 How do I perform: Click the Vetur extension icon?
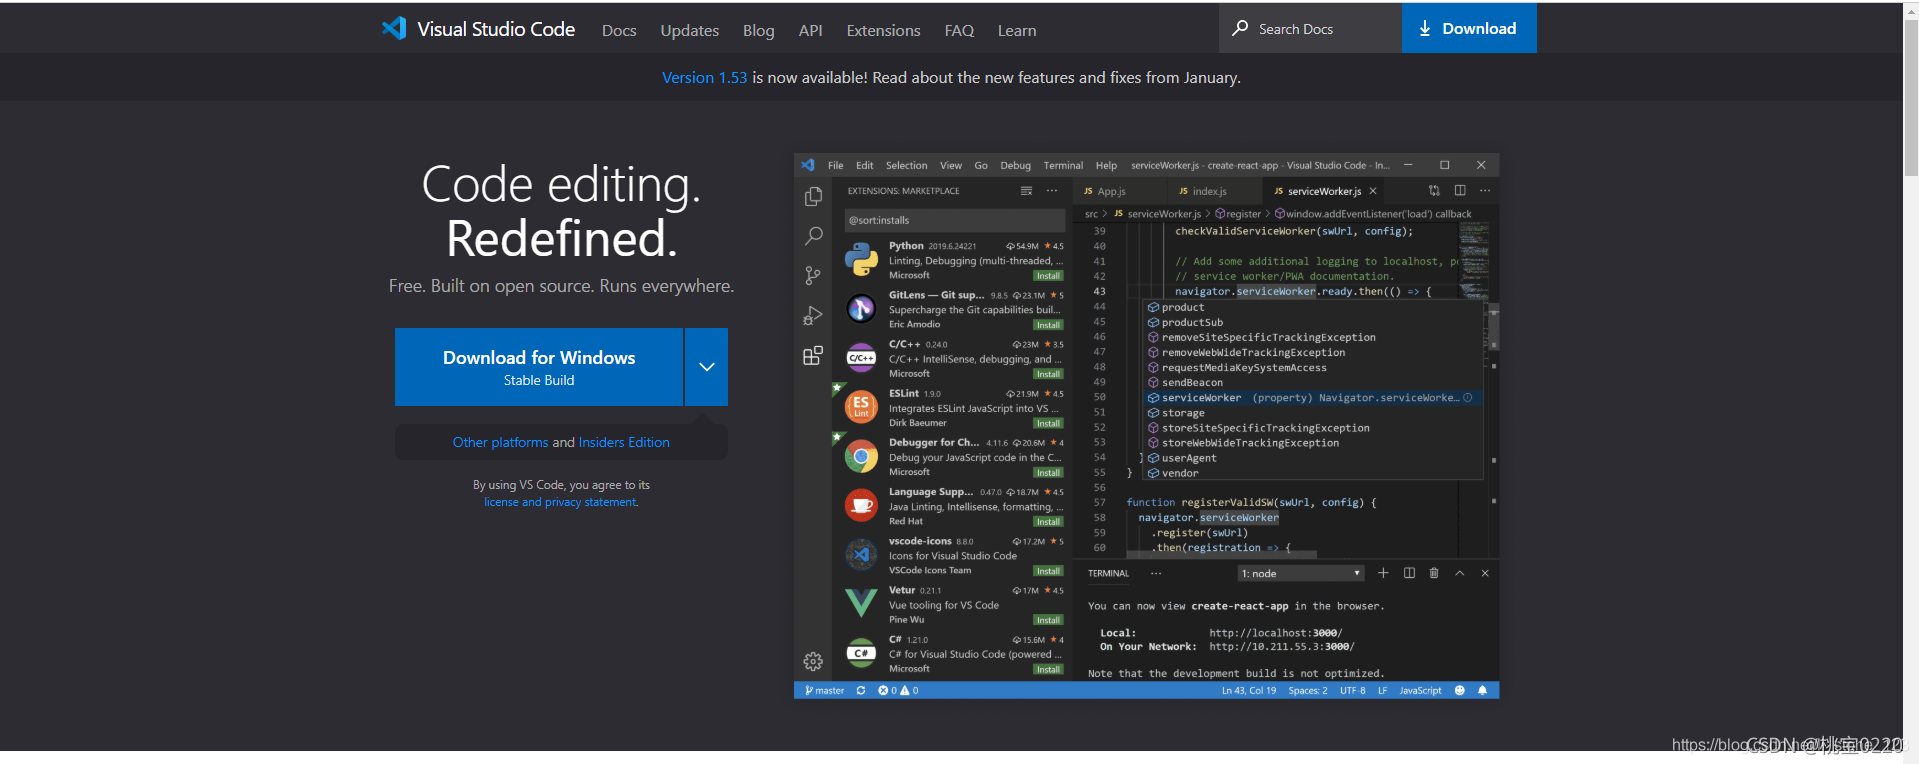tap(861, 603)
